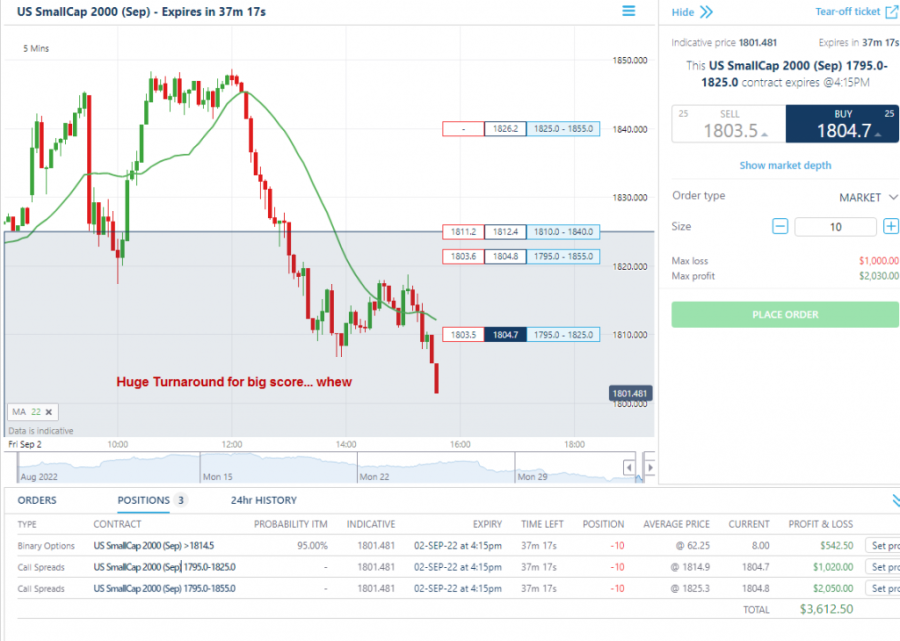This screenshot has height=641, width=900.
Task: Click the right arrow on the date navigator
Action: (650, 466)
